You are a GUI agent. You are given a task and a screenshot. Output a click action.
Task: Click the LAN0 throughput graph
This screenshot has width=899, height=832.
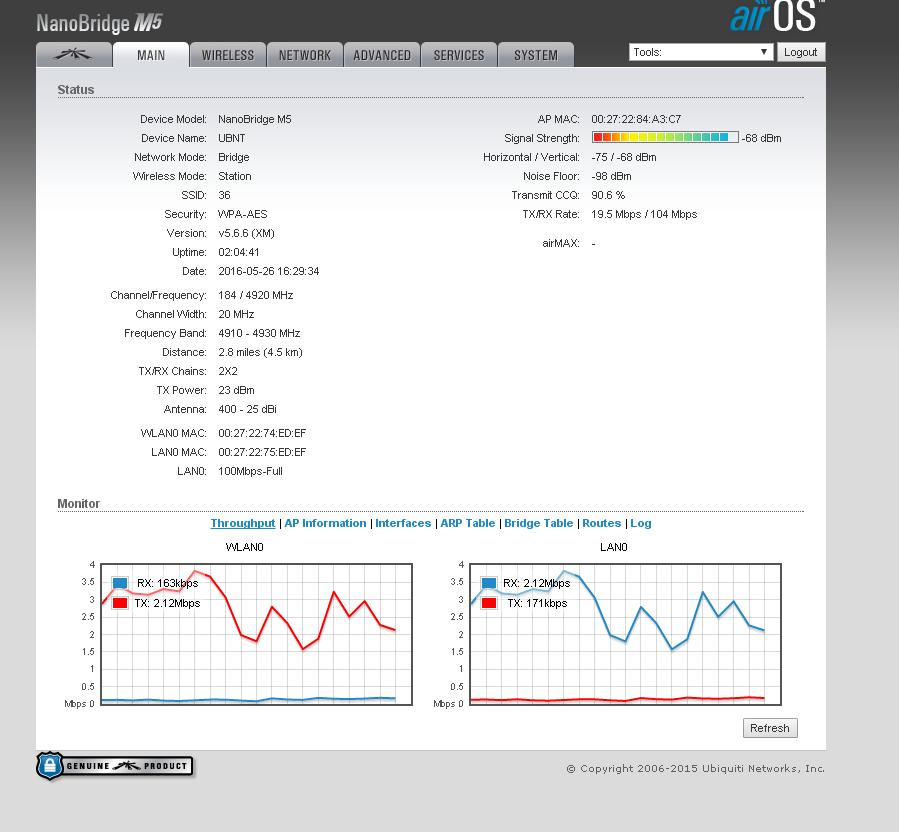(625, 634)
